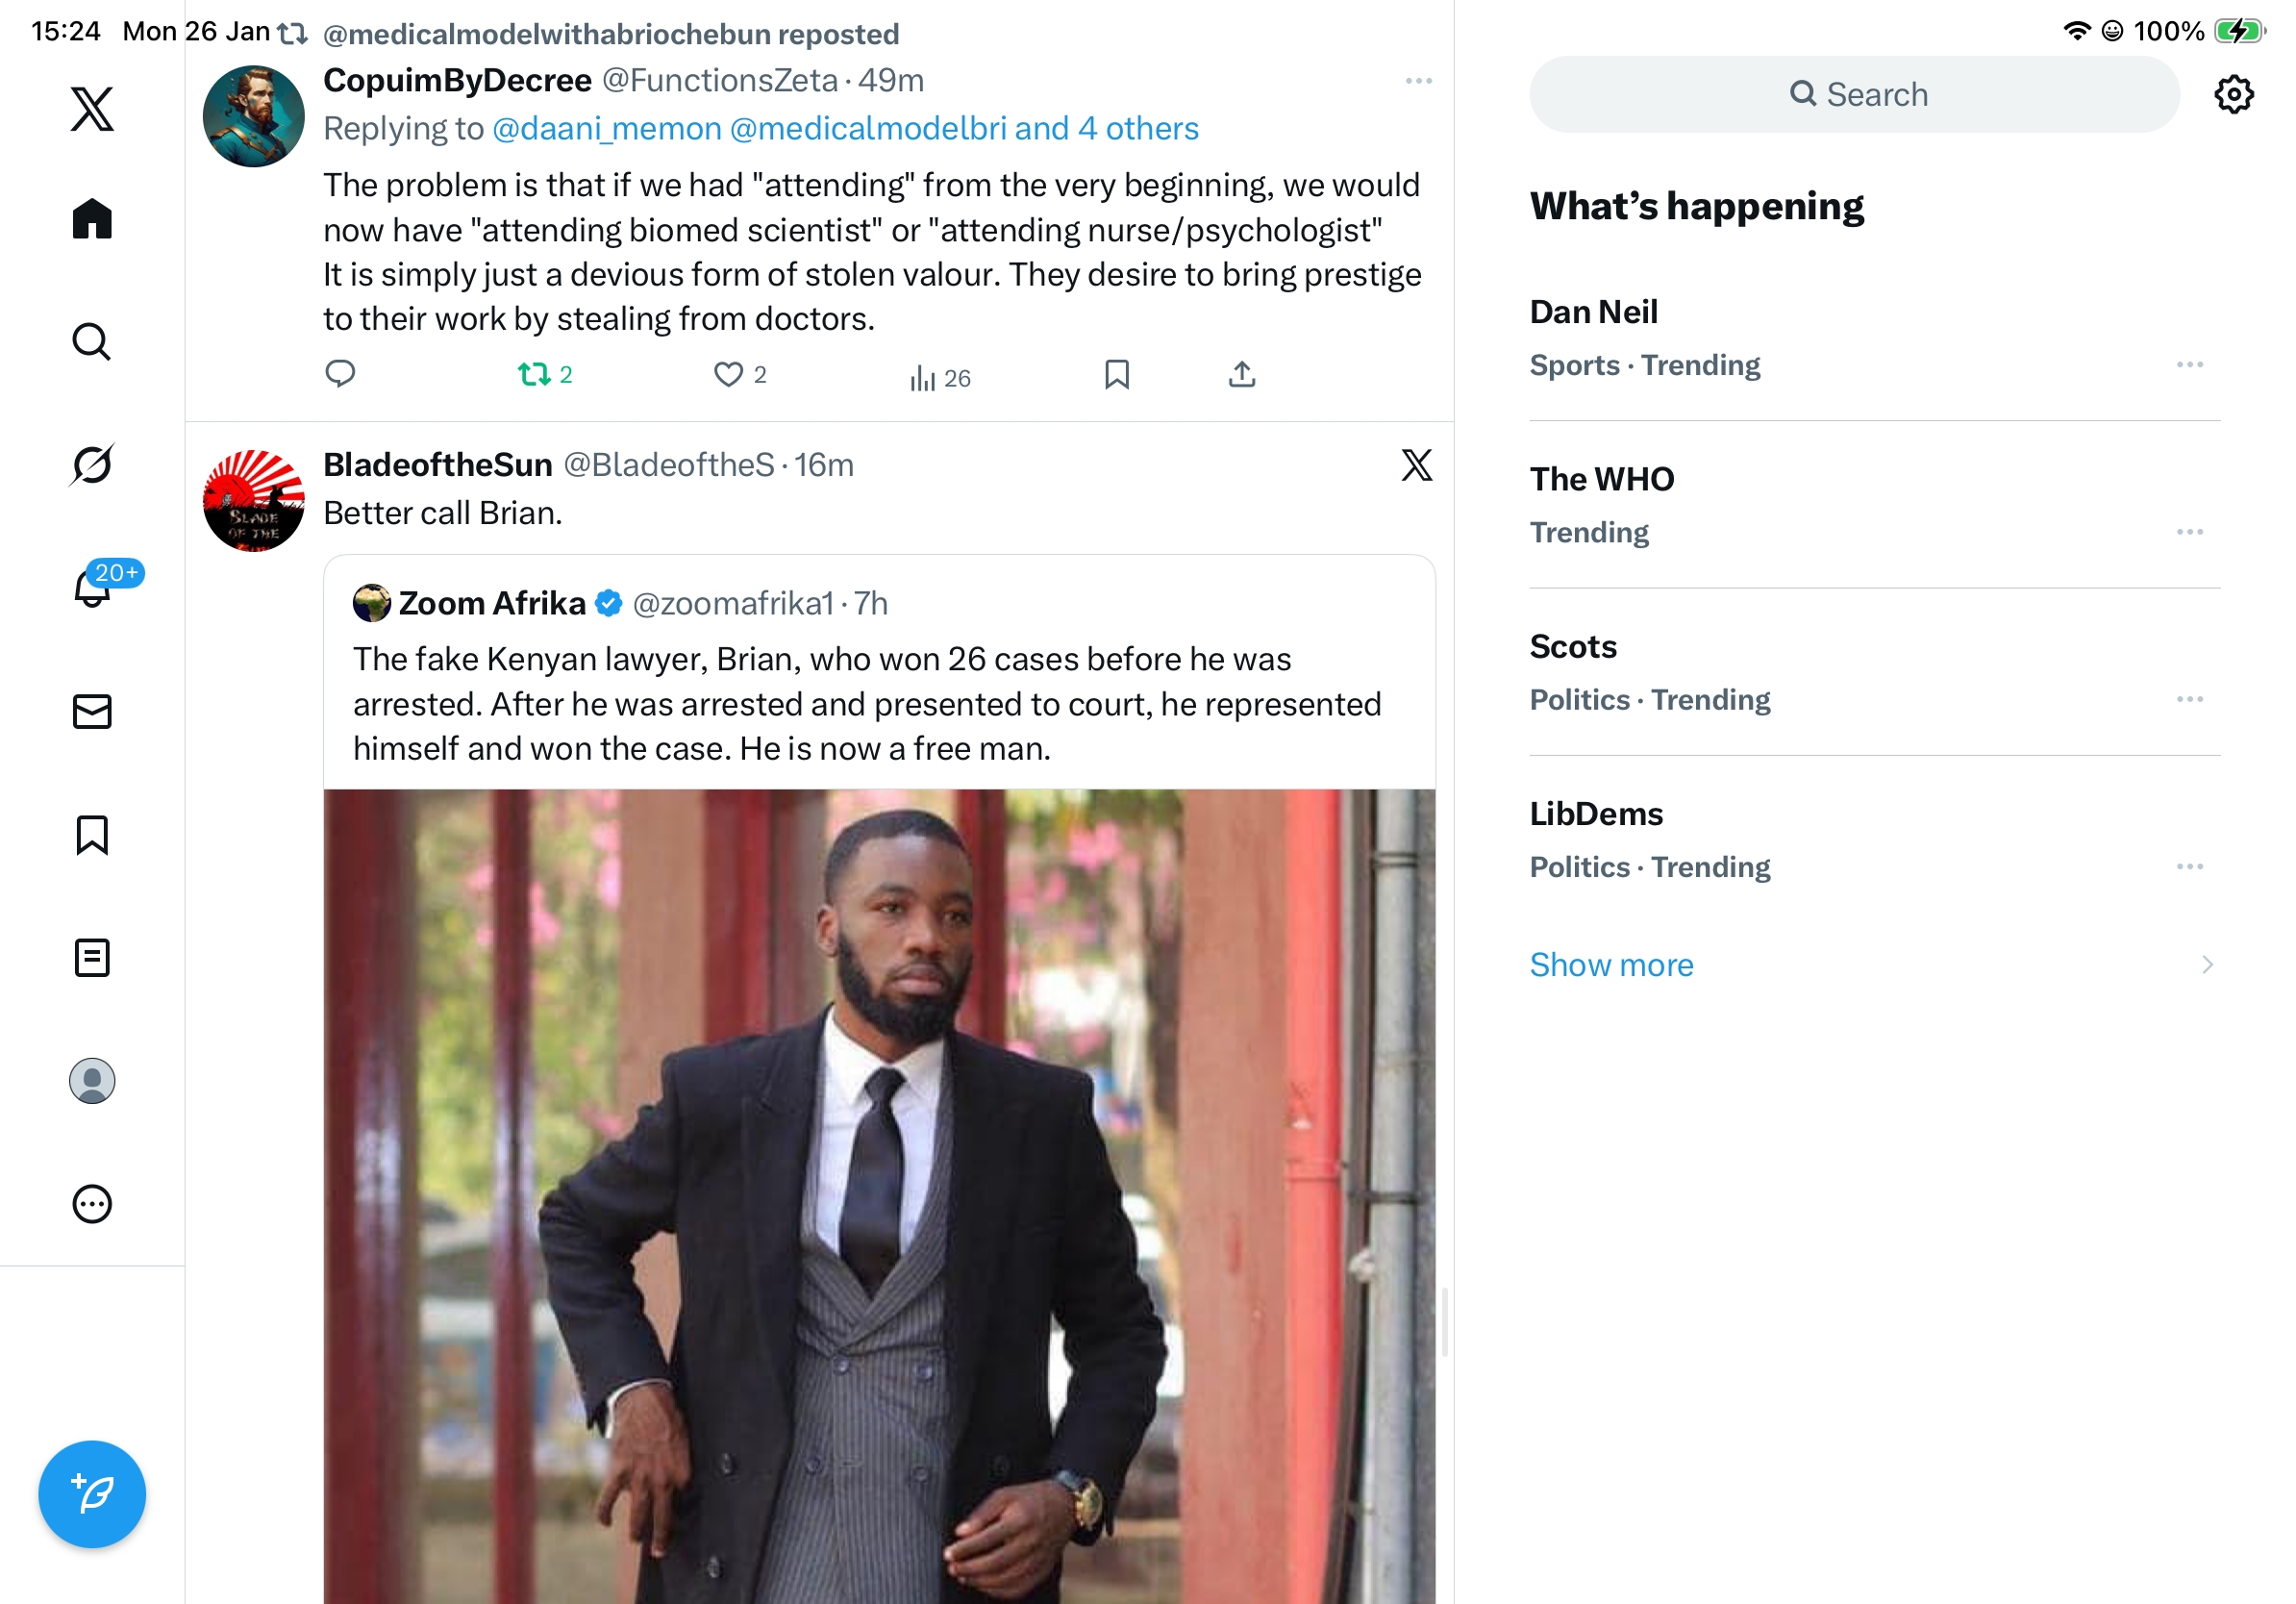
Task: Toggle like on CopuimByDecree's post
Action: click(x=728, y=375)
